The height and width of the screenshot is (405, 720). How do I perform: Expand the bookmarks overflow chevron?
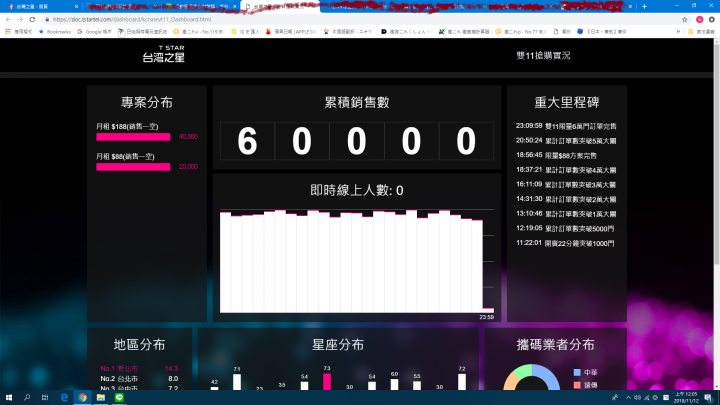678,32
